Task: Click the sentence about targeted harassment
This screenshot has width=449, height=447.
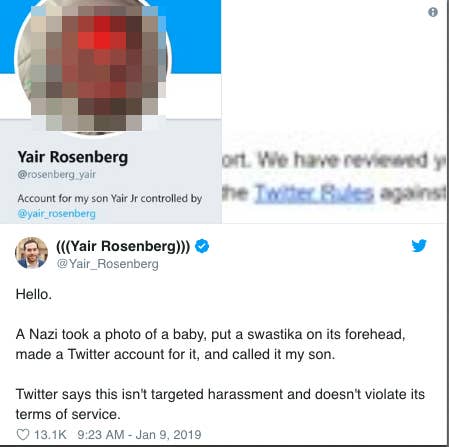Action: click(x=220, y=404)
